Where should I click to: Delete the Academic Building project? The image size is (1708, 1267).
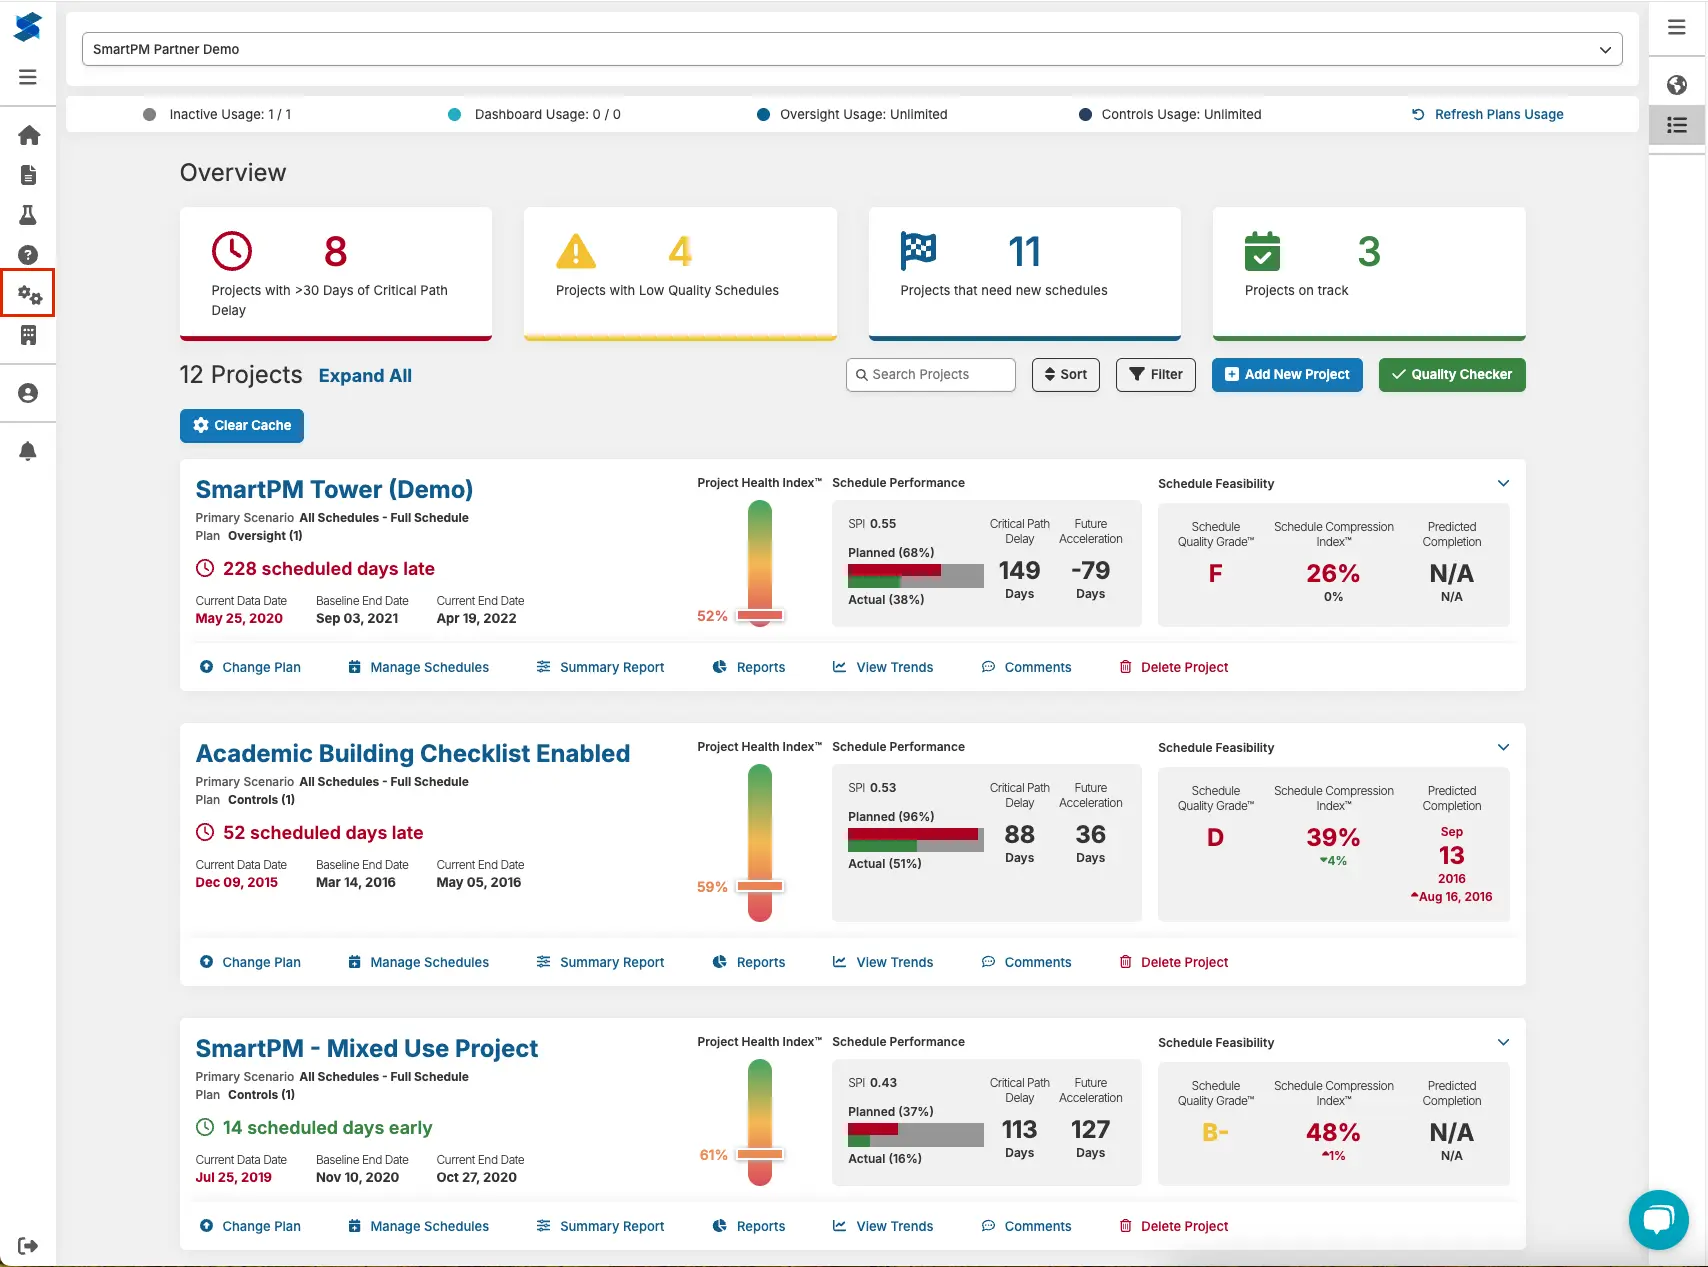[1173, 962]
